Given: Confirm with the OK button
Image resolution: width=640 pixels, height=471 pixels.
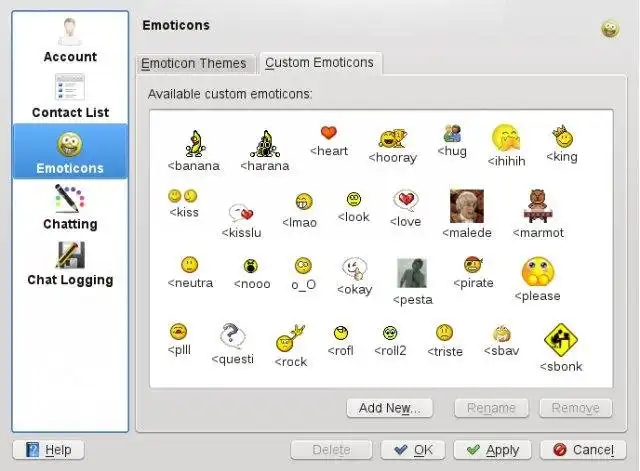Looking at the screenshot, I should (413, 450).
